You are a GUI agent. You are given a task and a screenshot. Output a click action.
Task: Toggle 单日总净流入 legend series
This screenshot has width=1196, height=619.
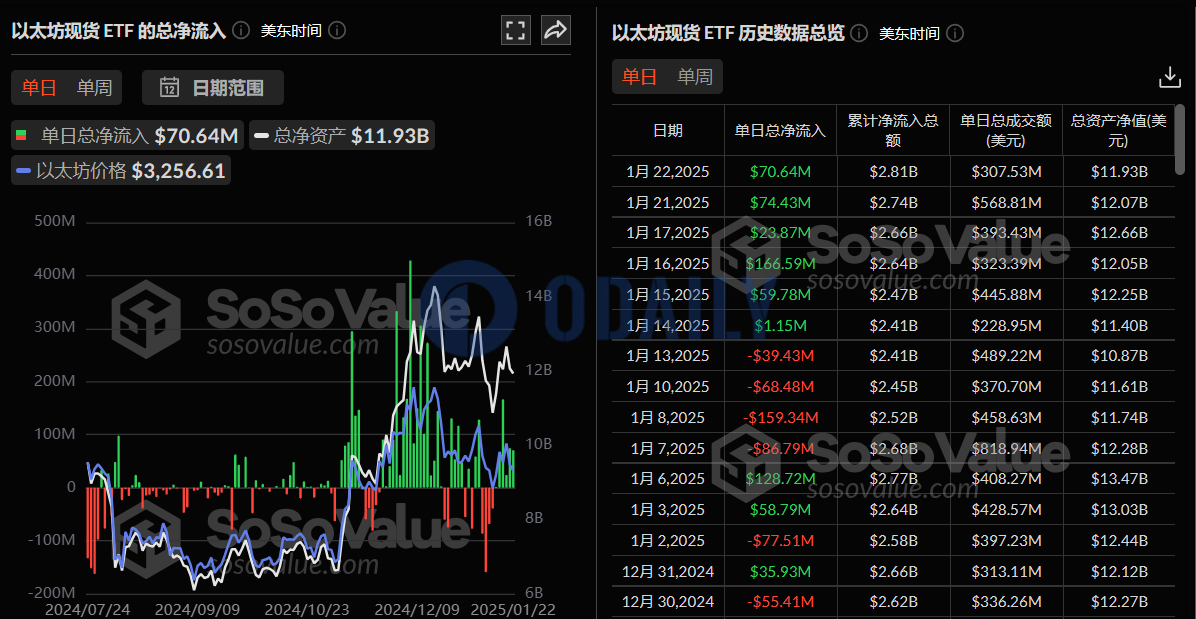[x=127, y=136]
